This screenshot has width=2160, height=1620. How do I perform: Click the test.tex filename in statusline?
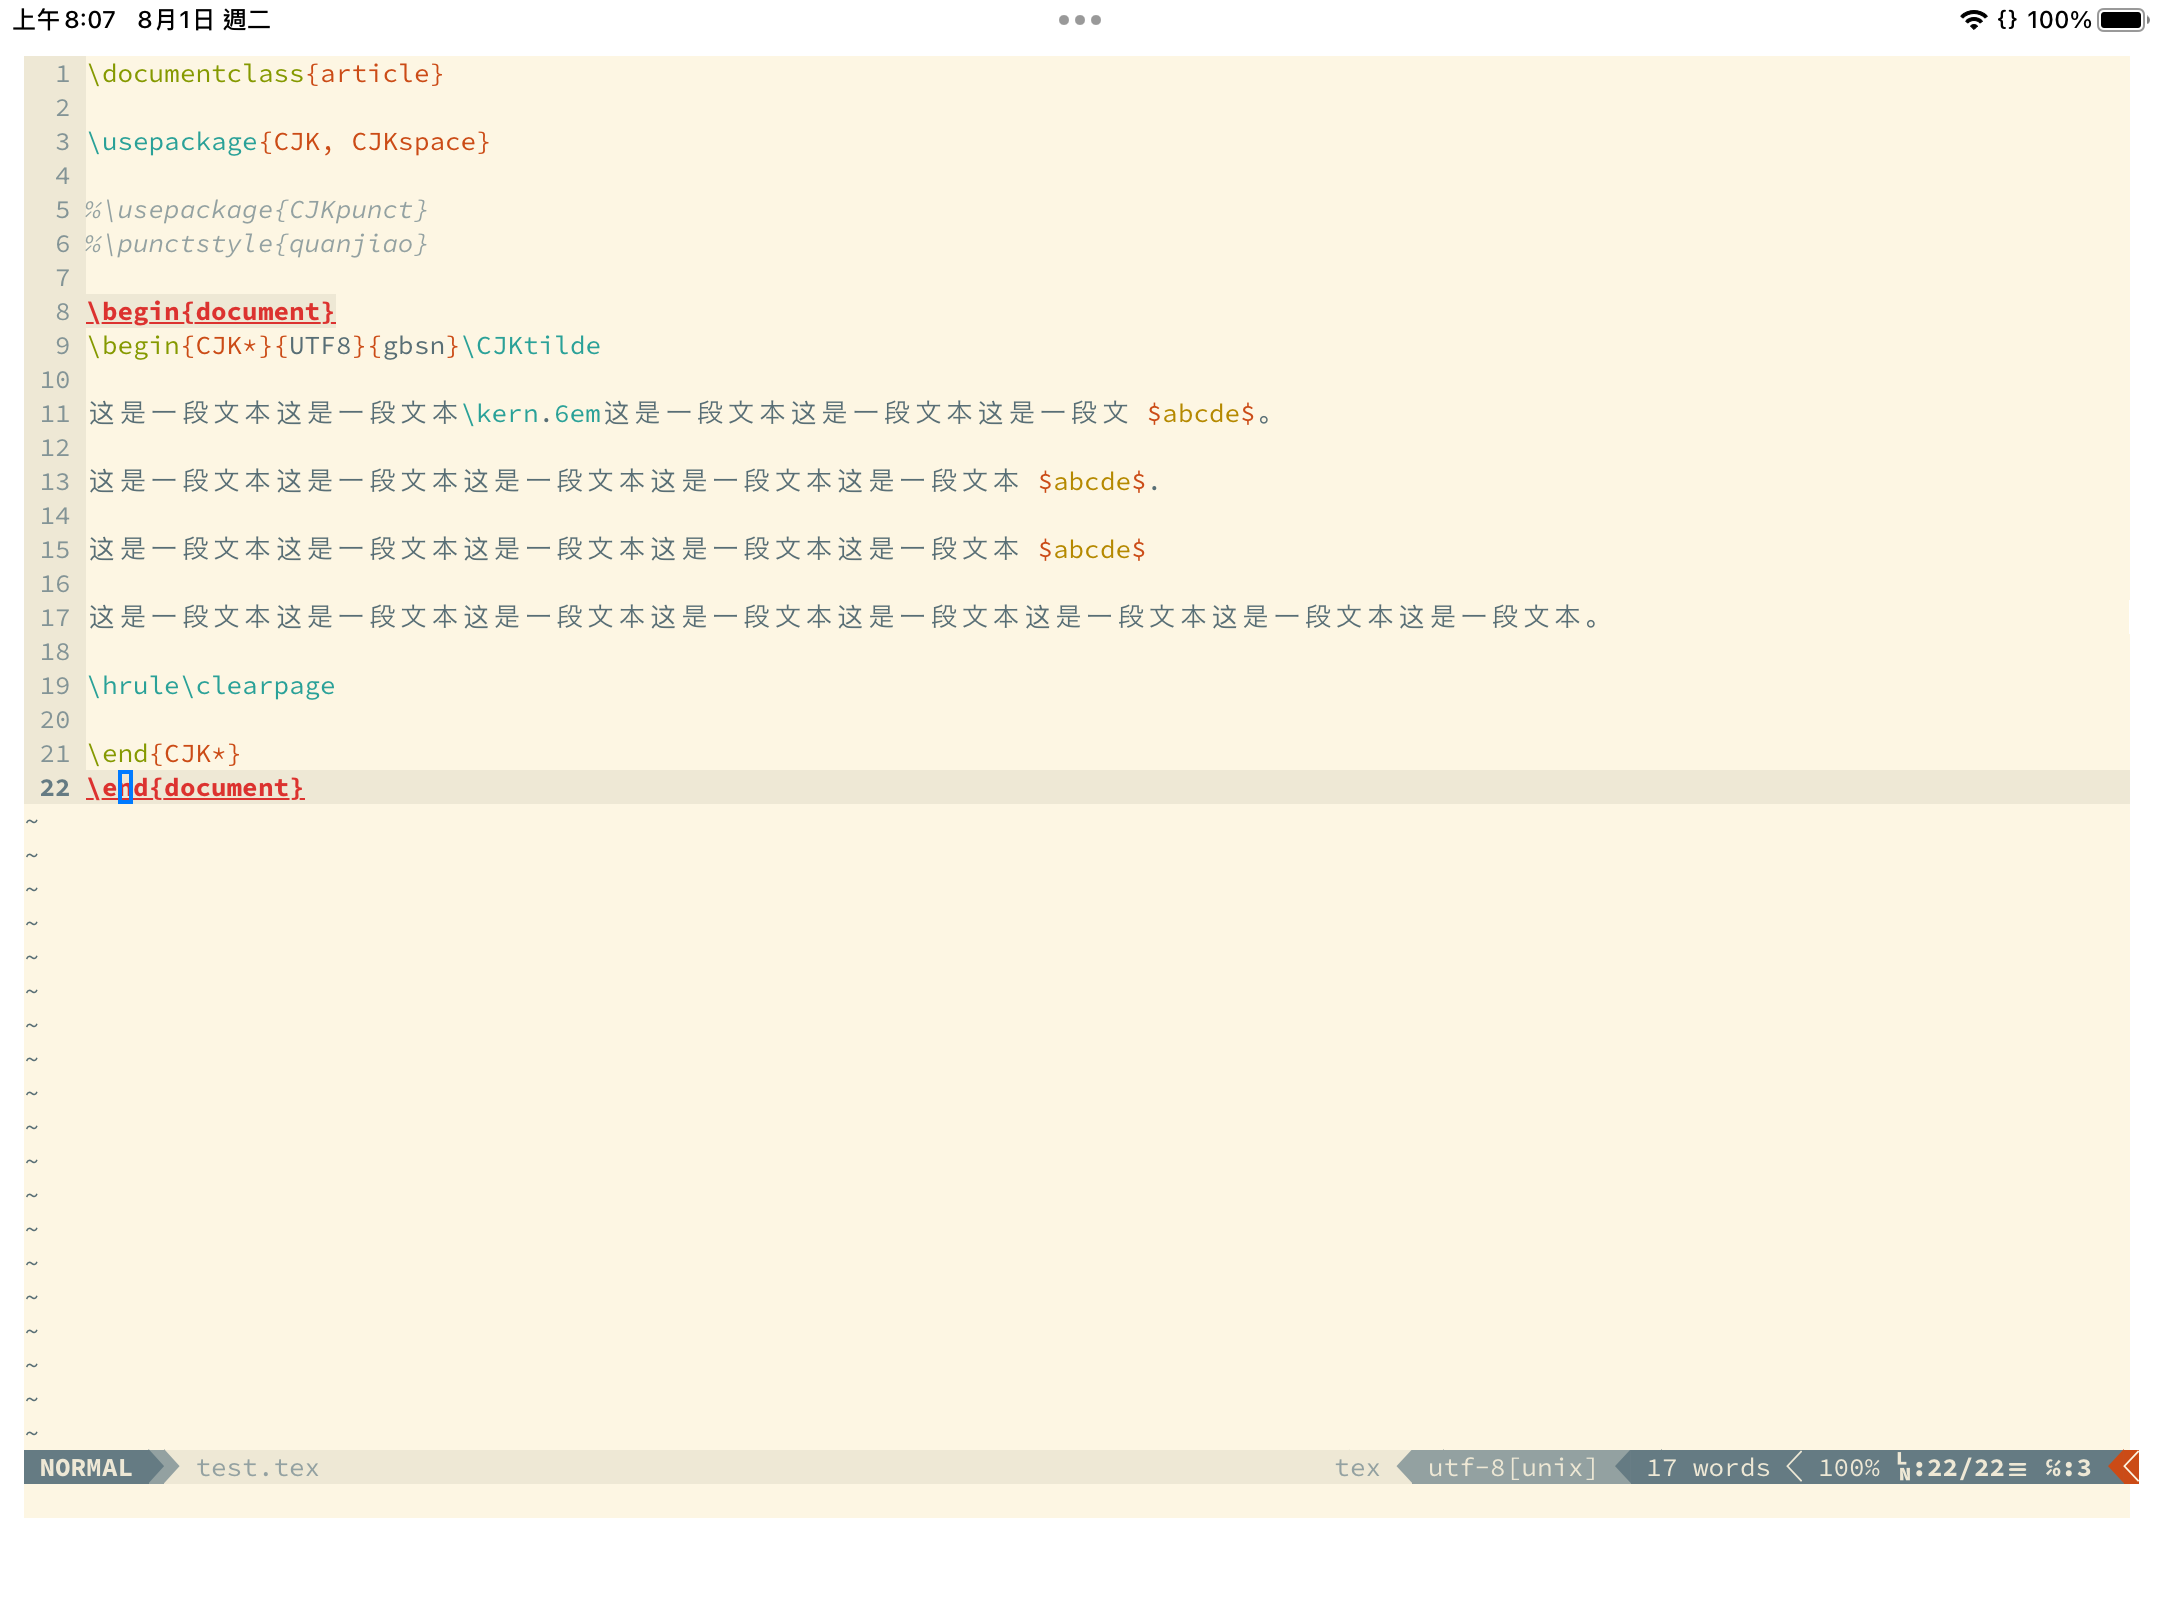pyautogui.click(x=257, y=1467)
